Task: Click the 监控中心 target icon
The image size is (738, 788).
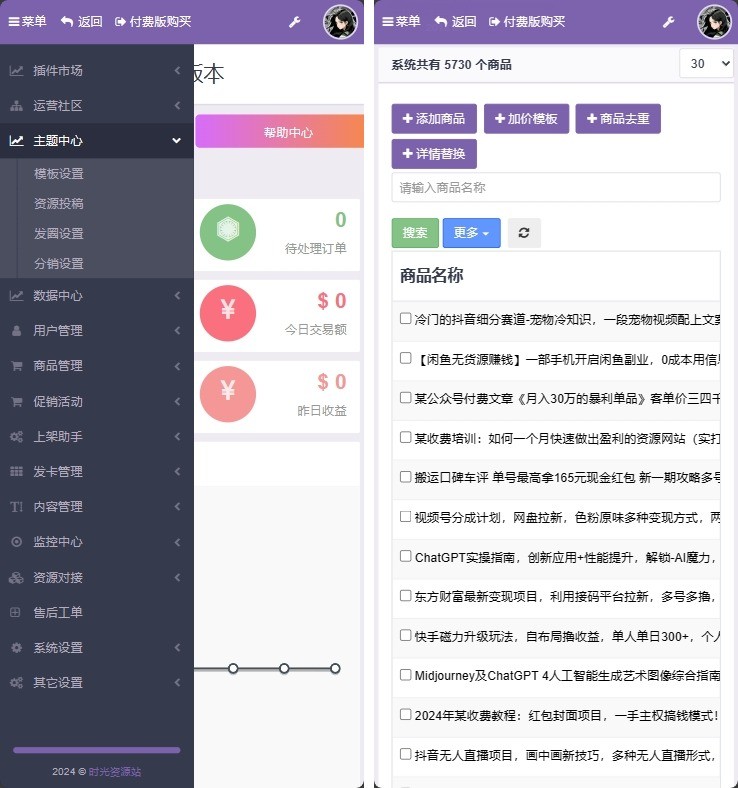Action: [x=16, y=542]
